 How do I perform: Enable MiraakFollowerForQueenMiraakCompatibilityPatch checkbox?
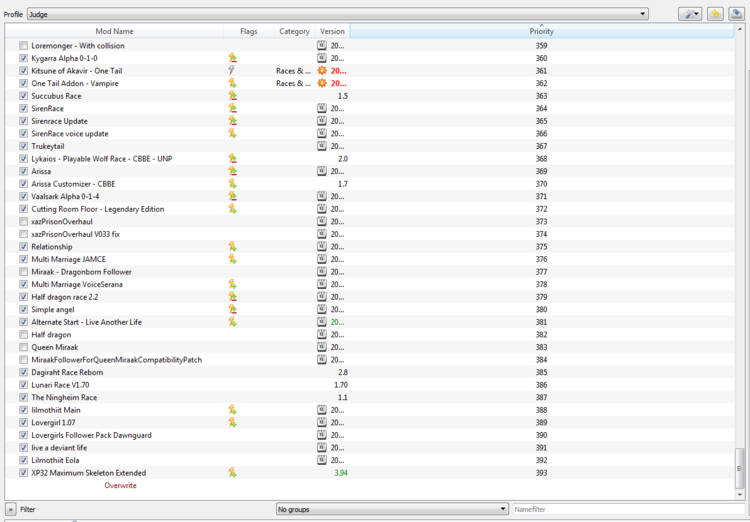click(23, 360)
